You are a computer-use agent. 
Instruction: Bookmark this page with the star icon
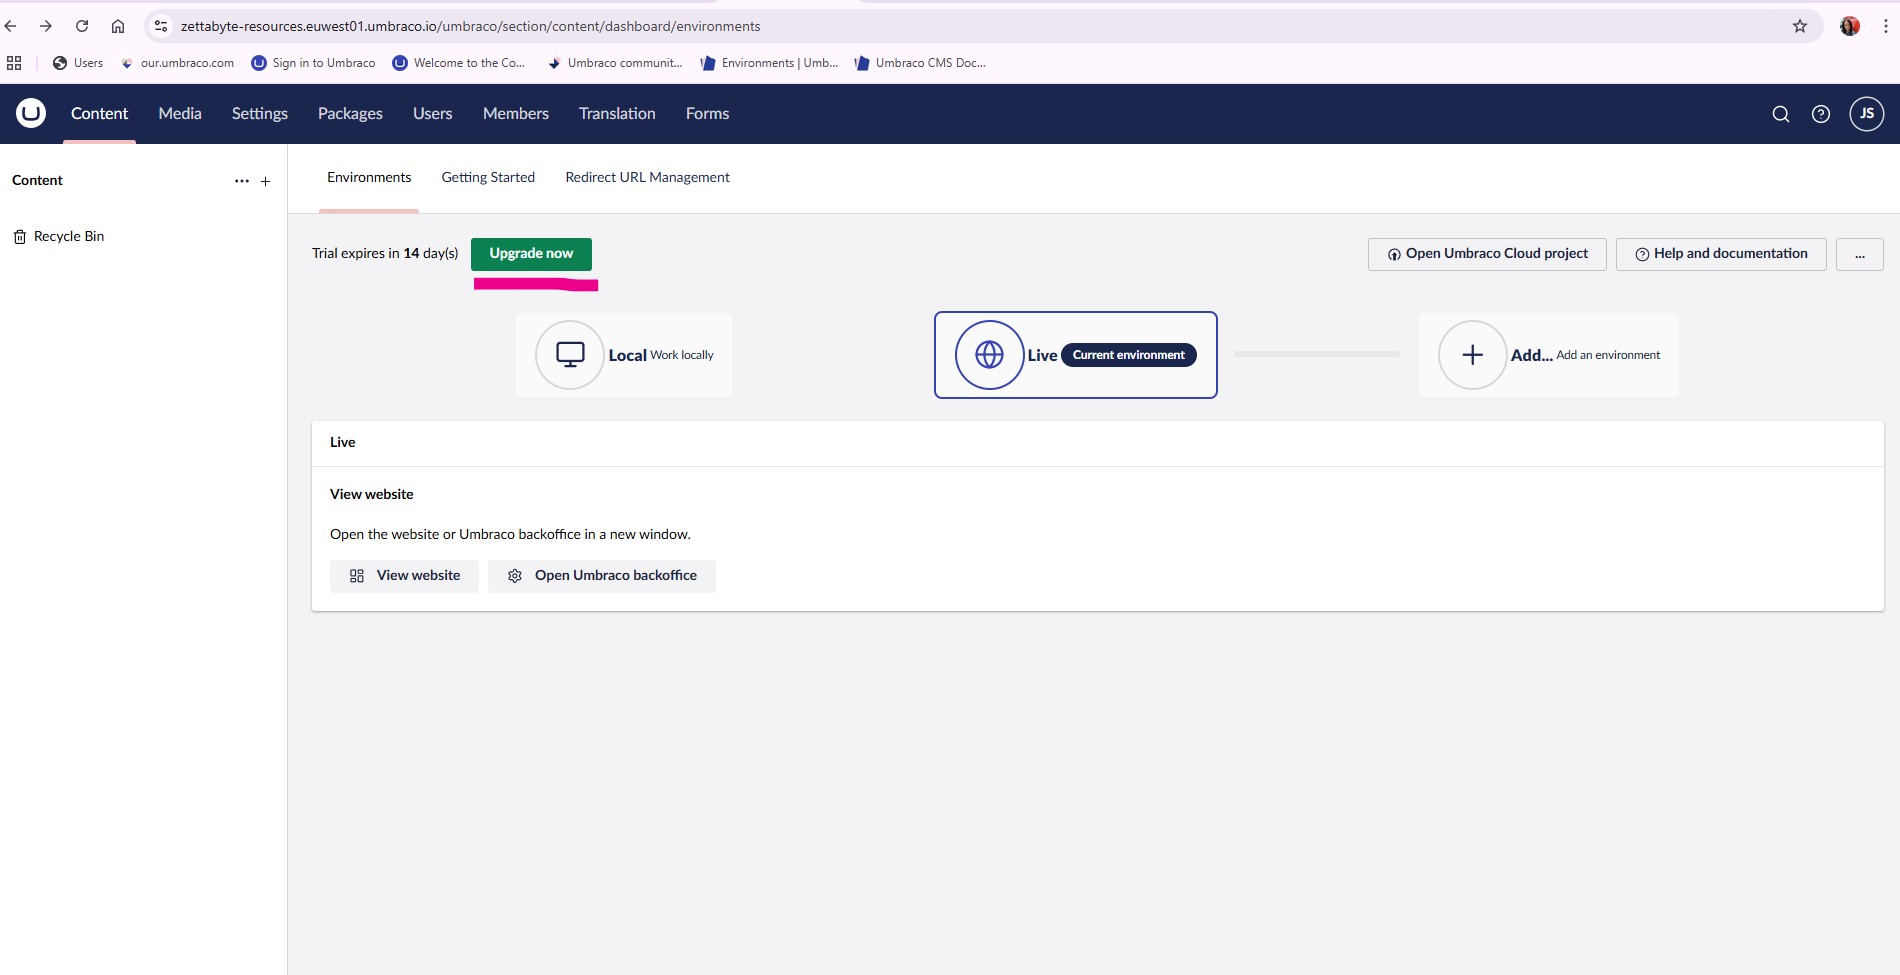(1800, 26)
